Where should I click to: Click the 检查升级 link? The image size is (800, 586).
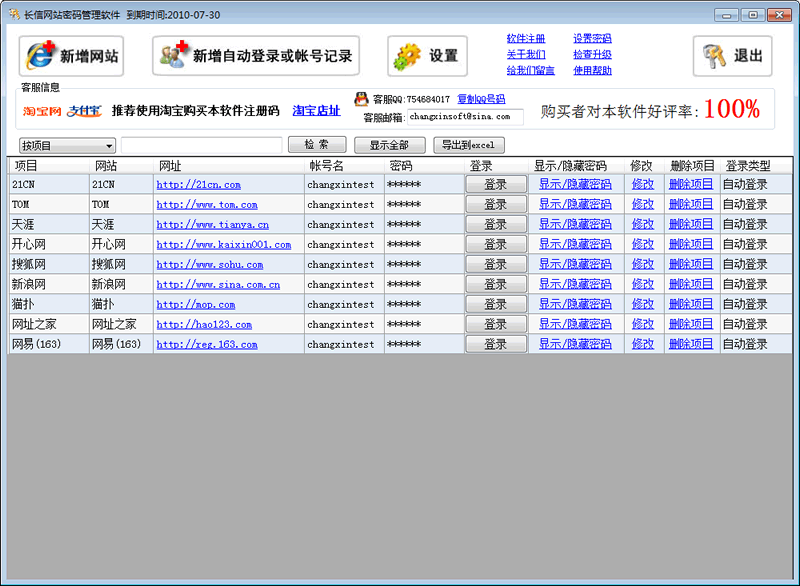coord(592,55)
